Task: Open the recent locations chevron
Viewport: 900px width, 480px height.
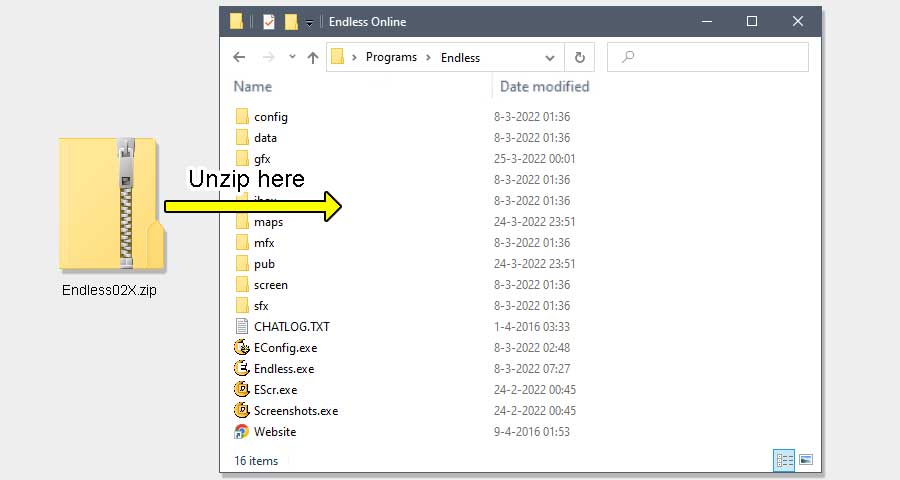Action: pos(291,58)
